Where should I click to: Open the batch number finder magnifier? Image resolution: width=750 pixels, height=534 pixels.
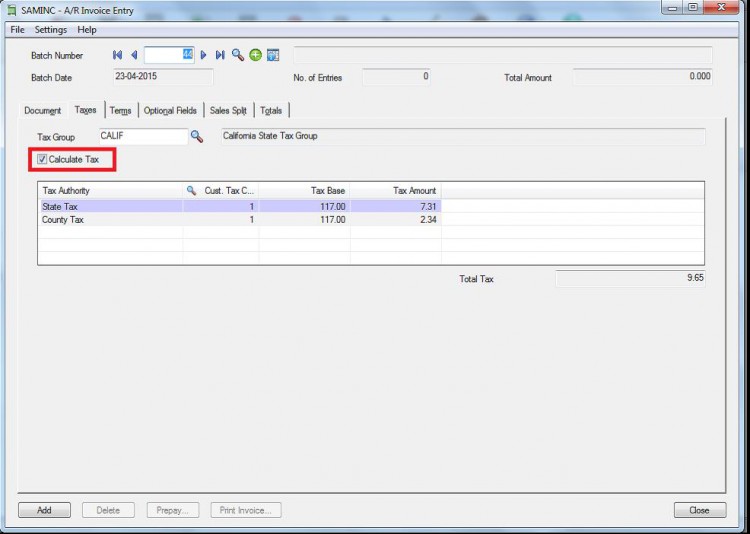(x=238, y=55)
